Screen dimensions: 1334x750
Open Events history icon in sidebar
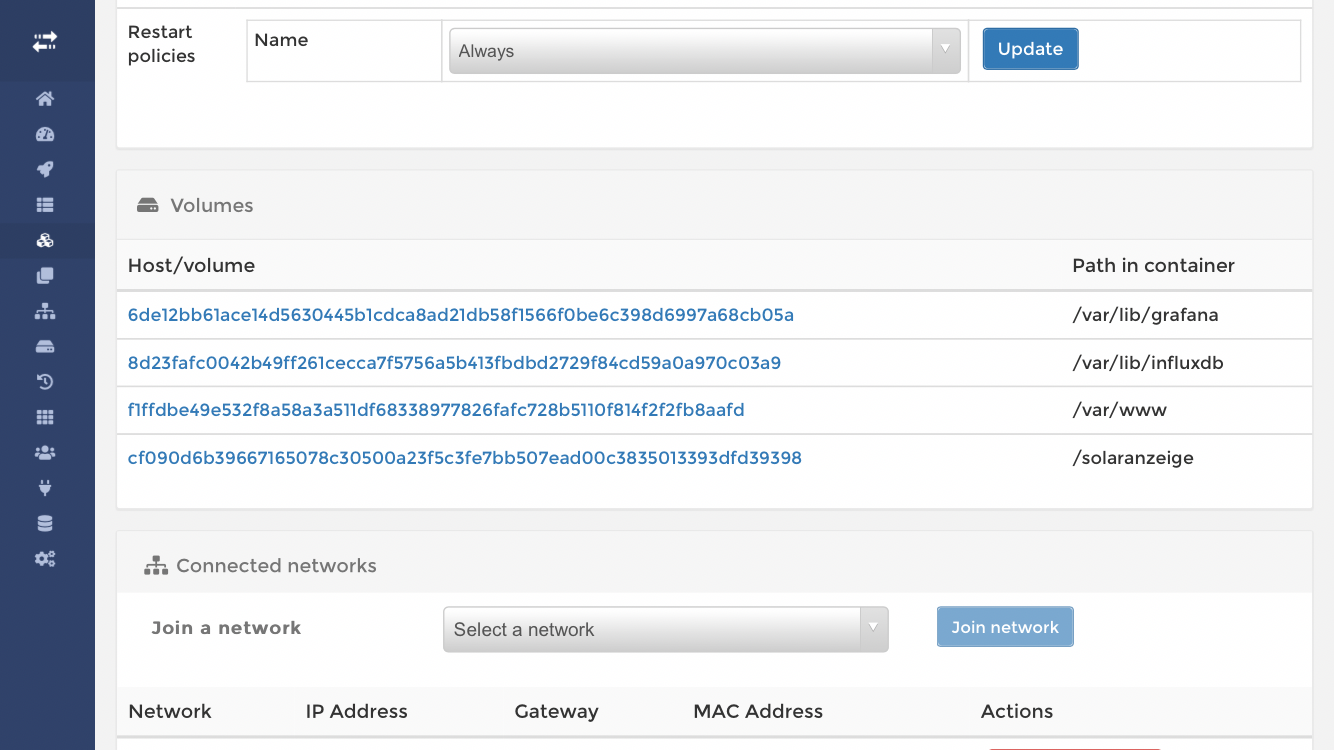[x=45, y=382]
